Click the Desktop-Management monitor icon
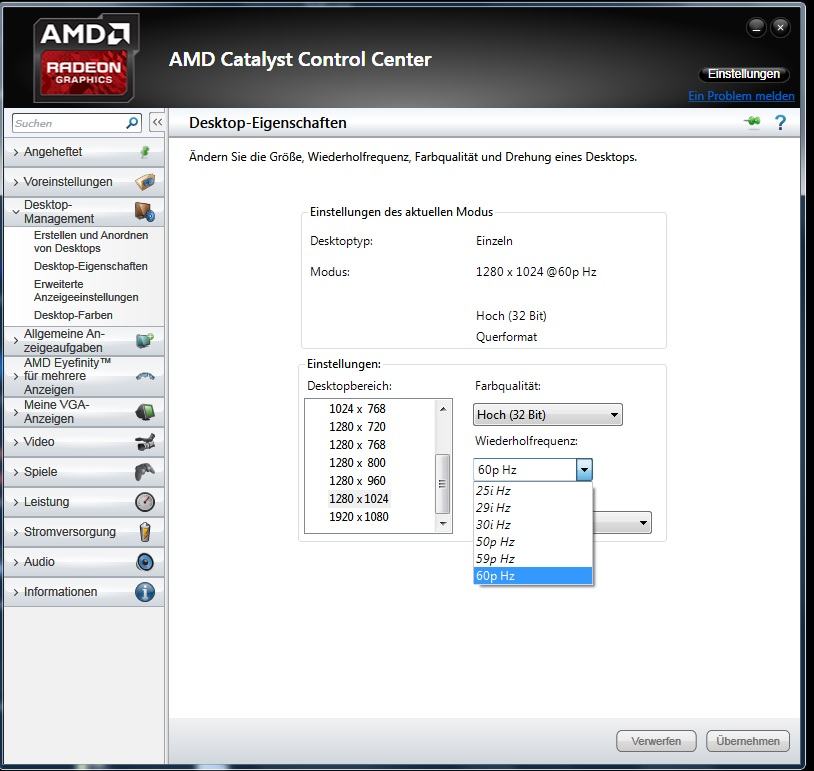Screen dimensions: 814x771 pos(145,211)
